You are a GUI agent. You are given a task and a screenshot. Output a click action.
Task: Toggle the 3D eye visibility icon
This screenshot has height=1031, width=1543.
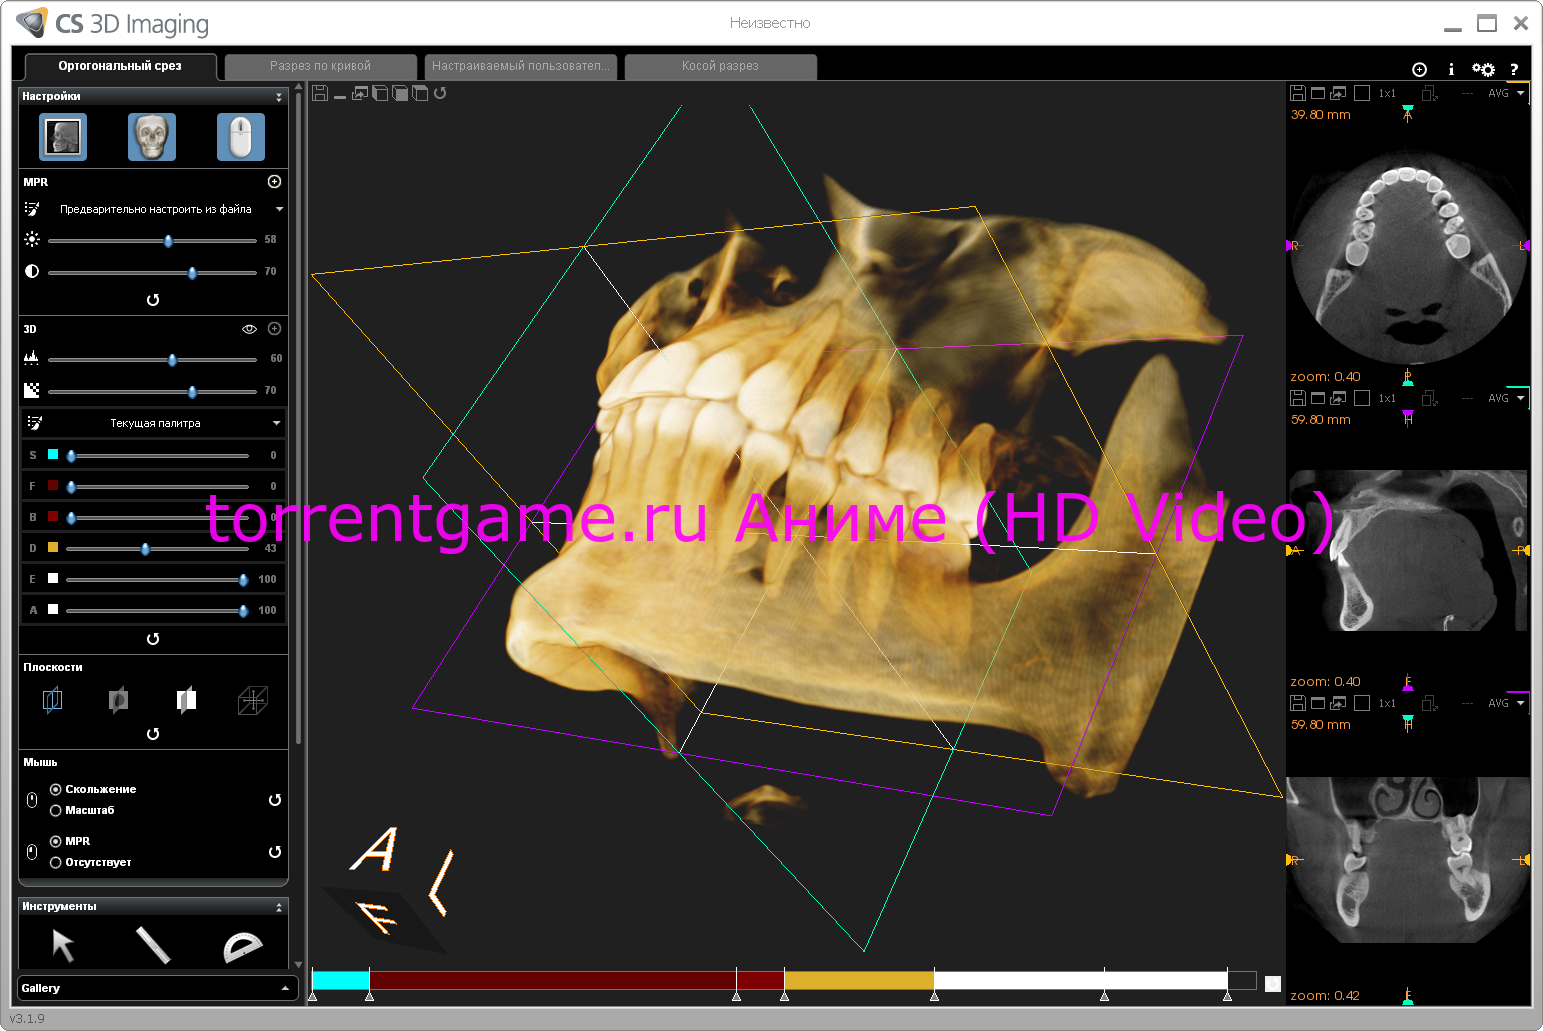[249, 329]
